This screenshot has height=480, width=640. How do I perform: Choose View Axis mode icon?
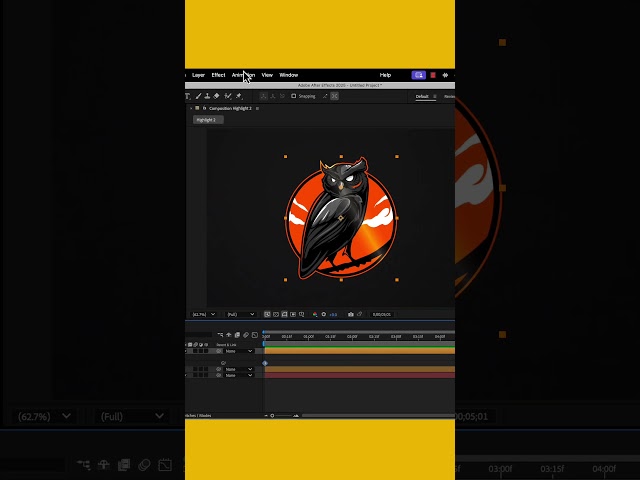tap(282, 96)
